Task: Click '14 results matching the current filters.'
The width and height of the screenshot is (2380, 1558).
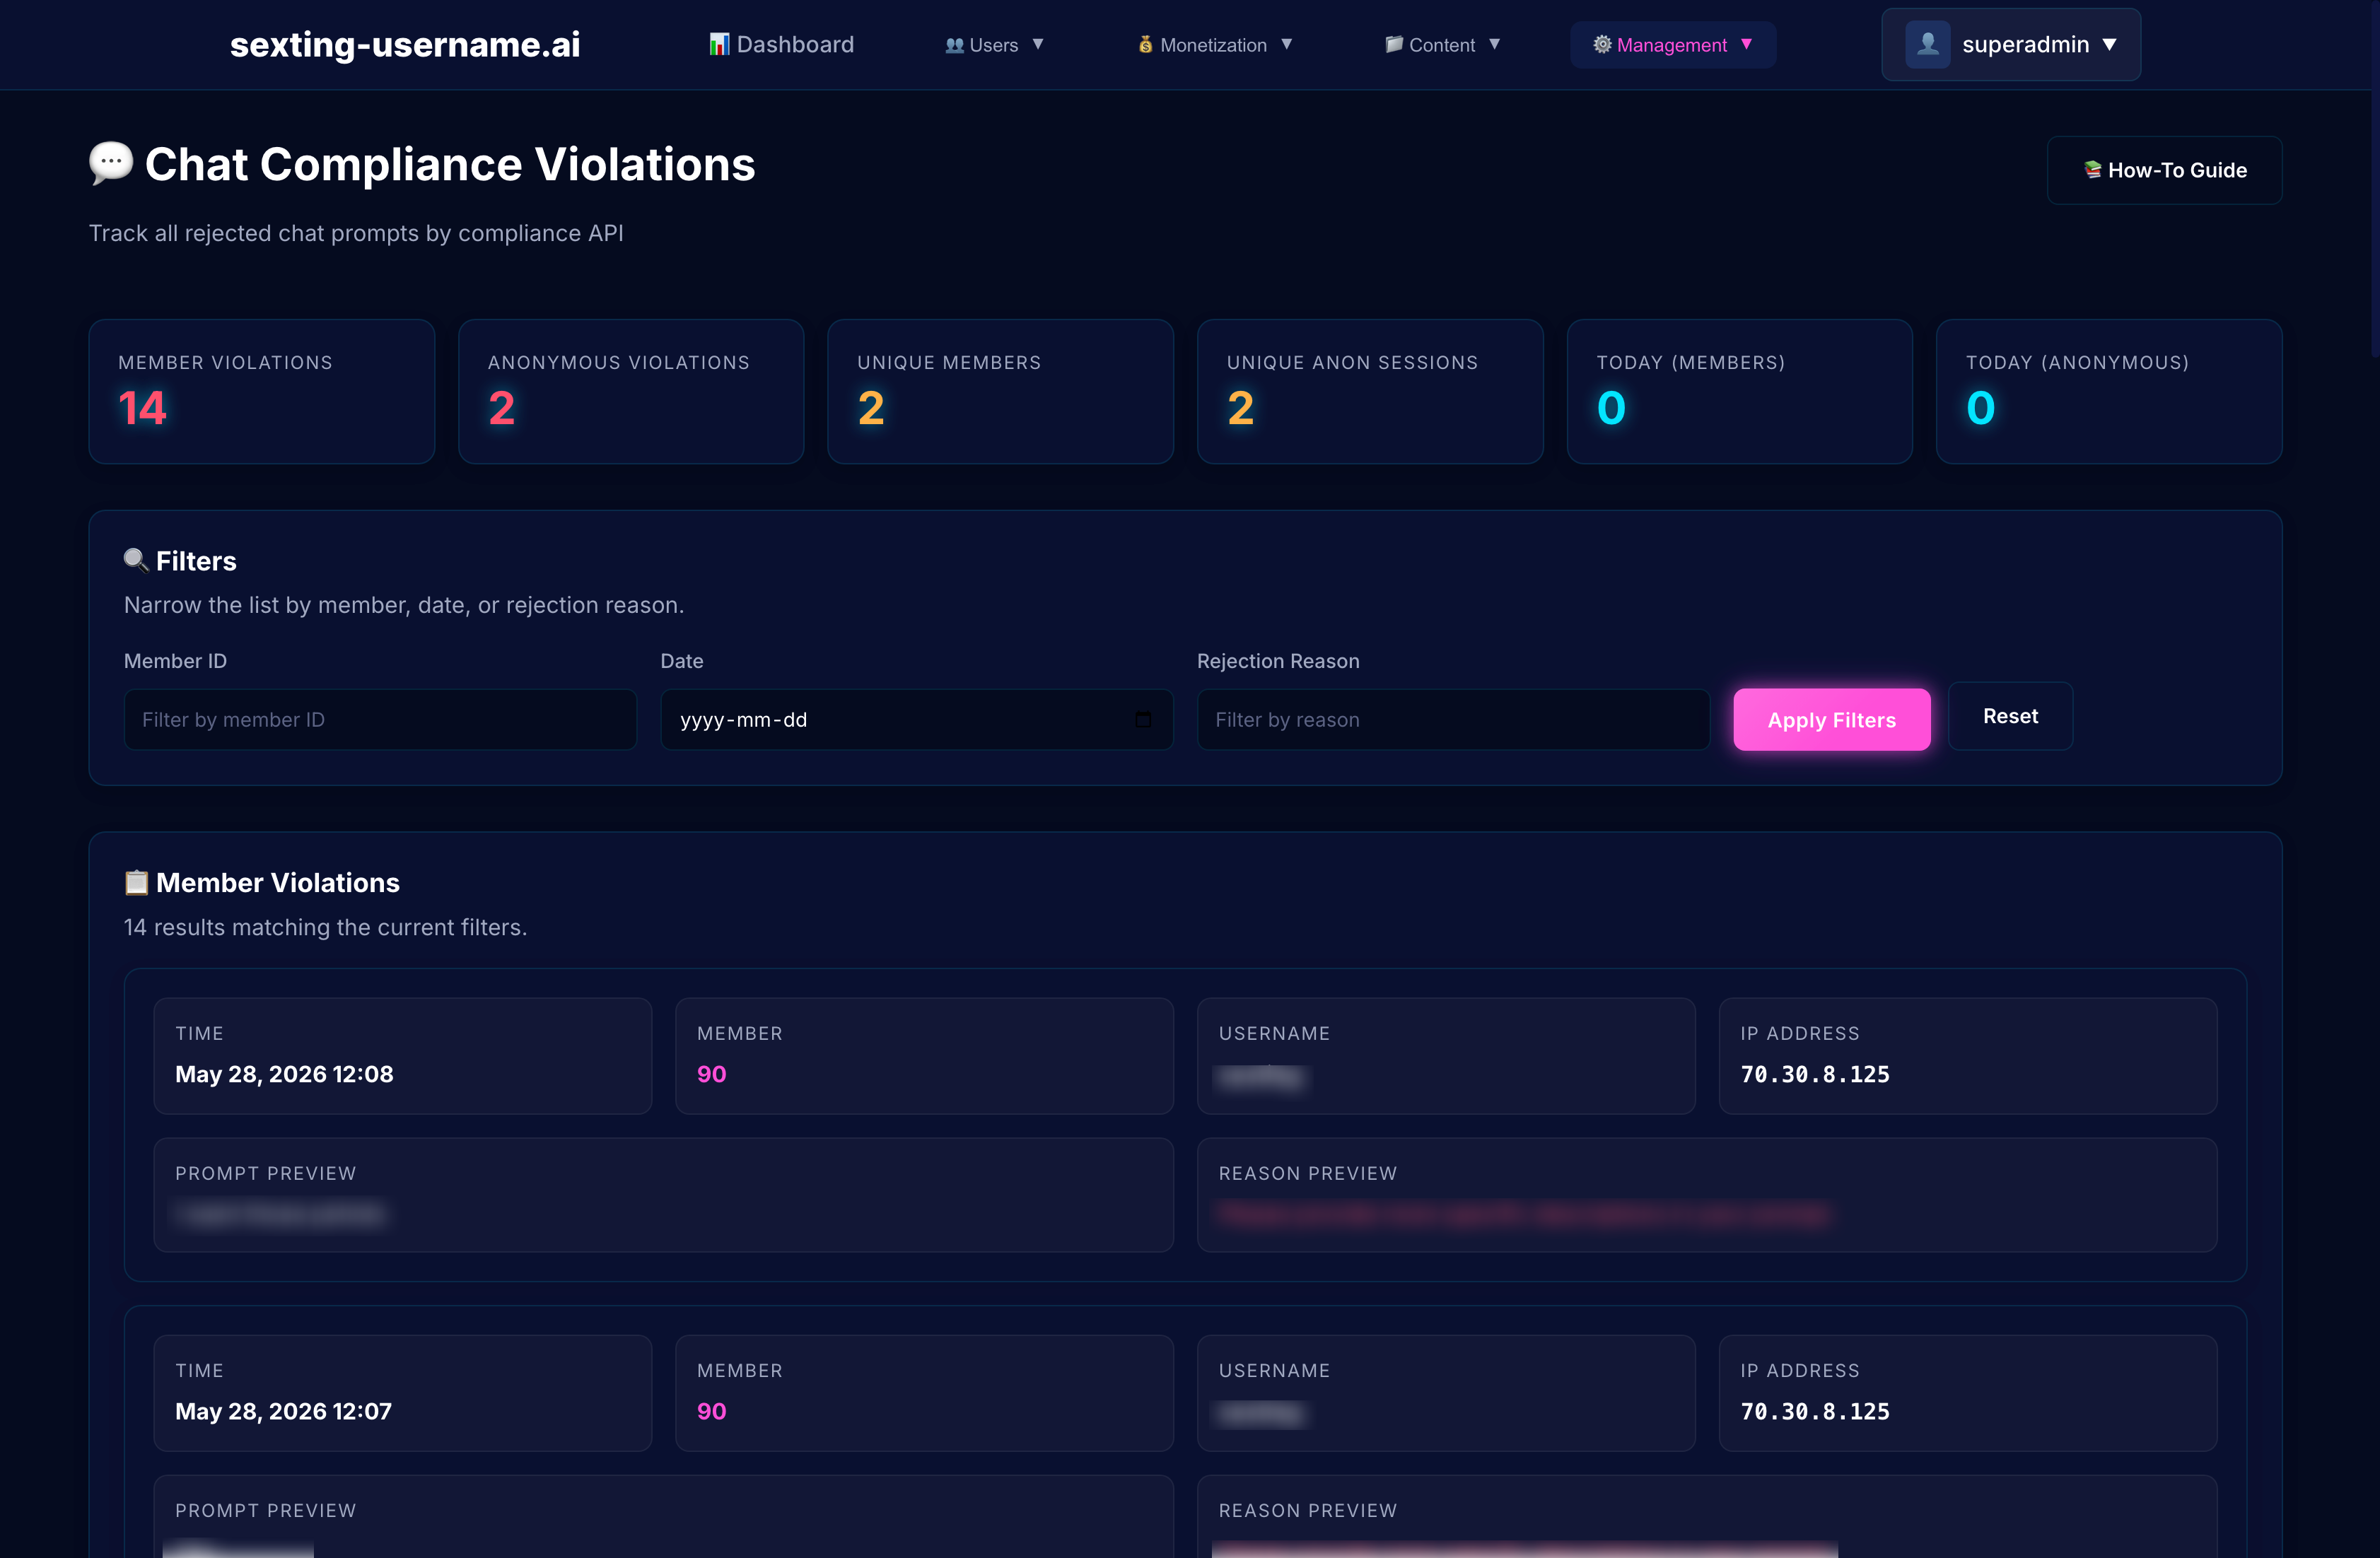Action: pyautogui.click(x=325, y=927)
